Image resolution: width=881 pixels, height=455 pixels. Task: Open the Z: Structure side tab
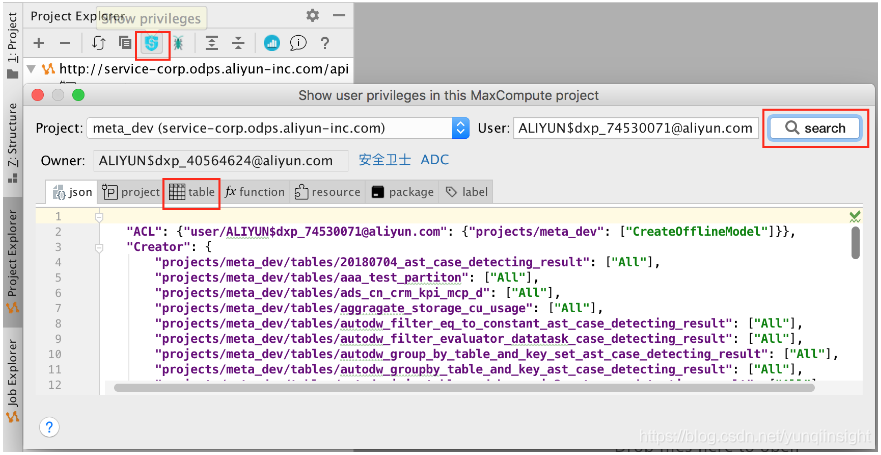(x=12, y=143)
